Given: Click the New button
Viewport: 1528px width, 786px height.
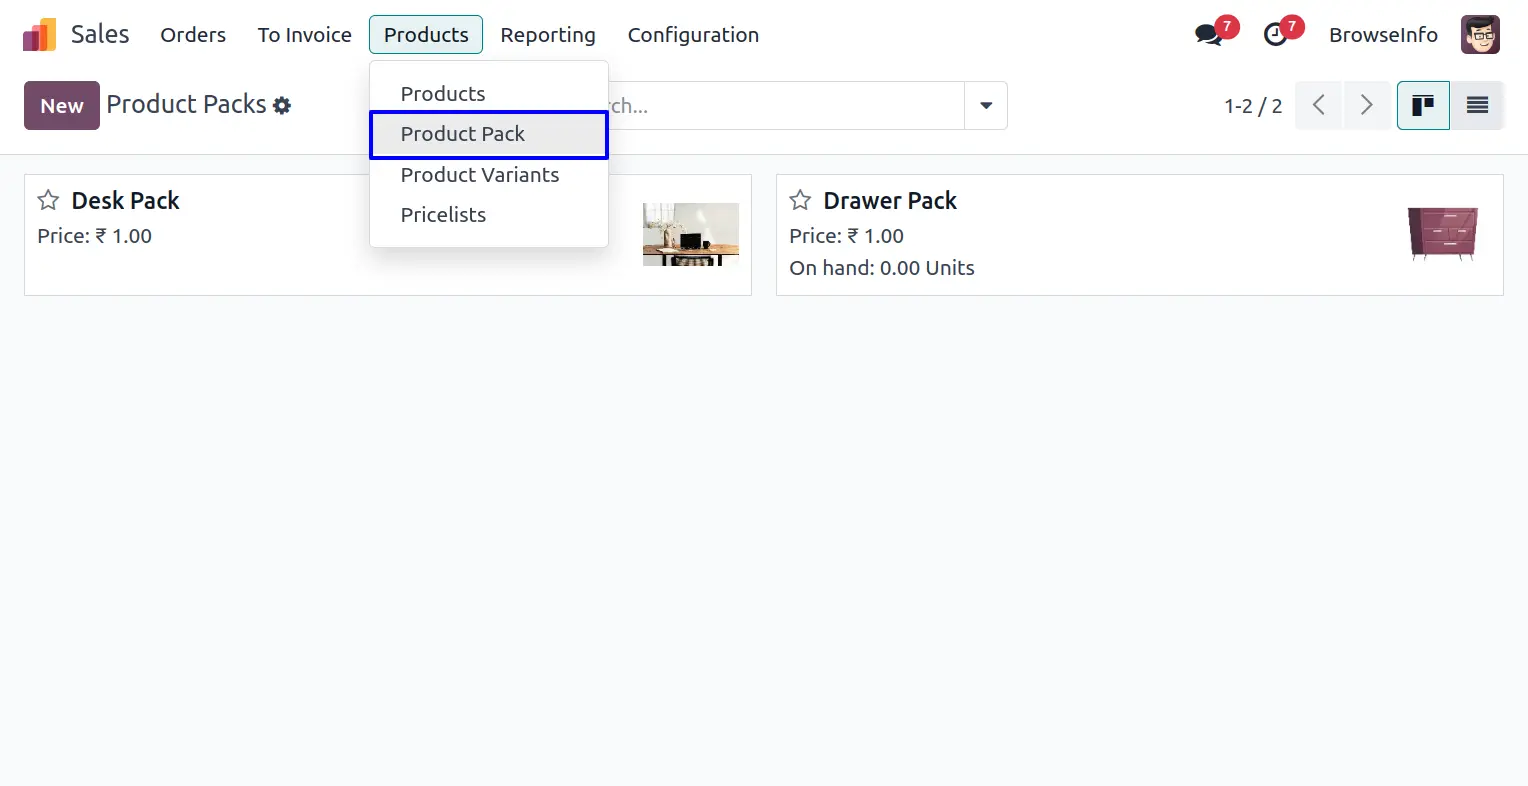Looking at the screenshot, I should [x=62, y=105].
